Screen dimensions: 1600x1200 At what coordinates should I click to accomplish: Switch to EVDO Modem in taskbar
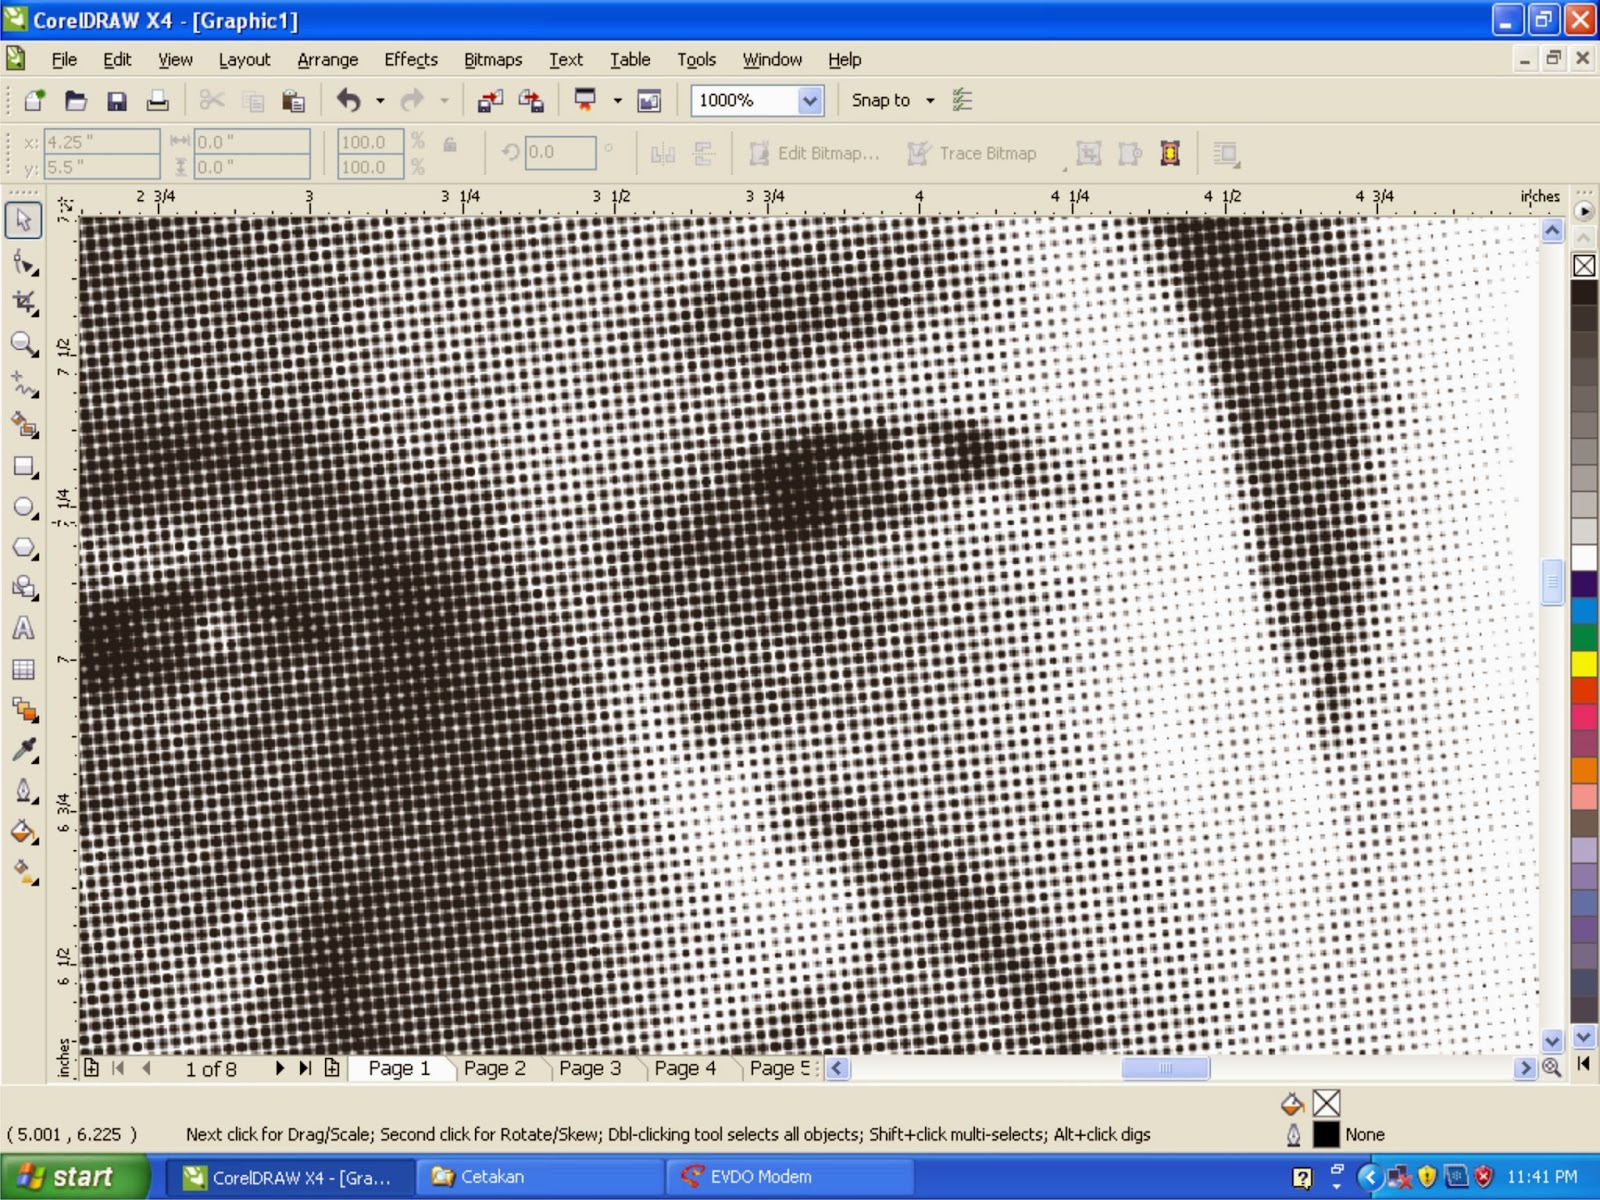point(790,1177)
